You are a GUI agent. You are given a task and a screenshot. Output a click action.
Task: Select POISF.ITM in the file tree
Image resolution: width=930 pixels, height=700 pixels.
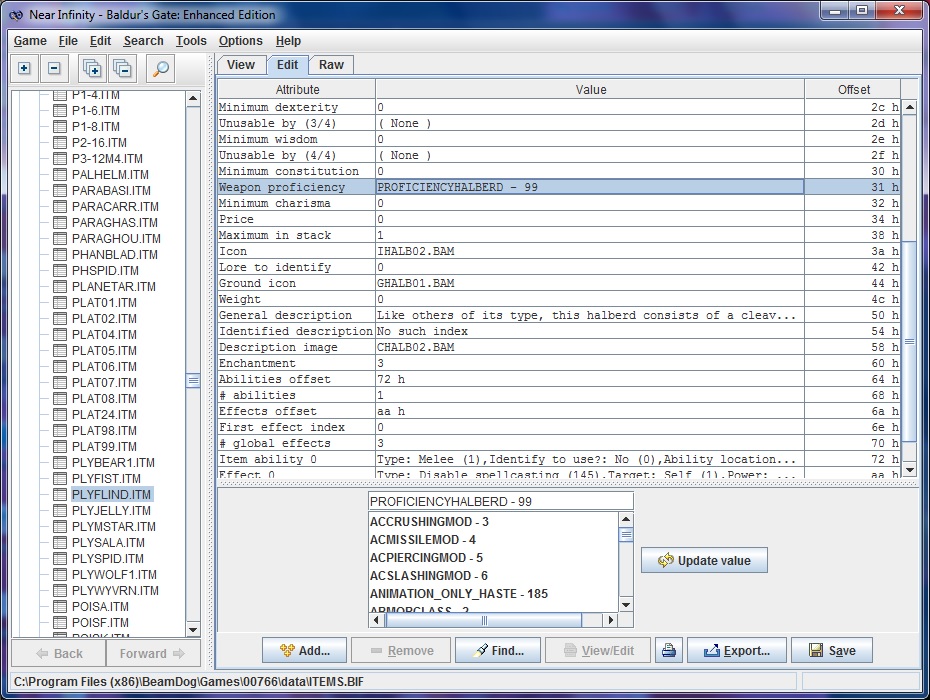coord(100,622)
